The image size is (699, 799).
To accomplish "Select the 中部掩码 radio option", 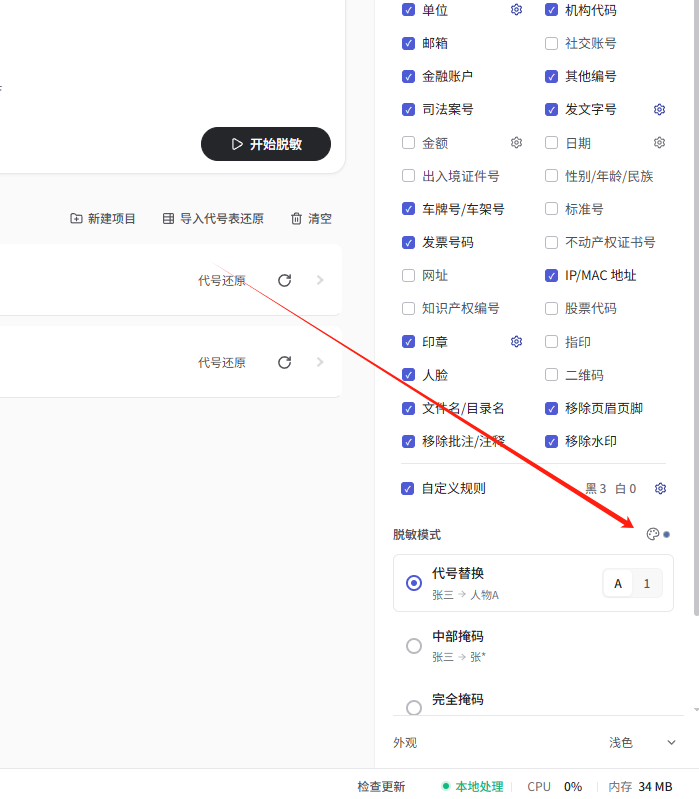I will (x=414, y=646).
